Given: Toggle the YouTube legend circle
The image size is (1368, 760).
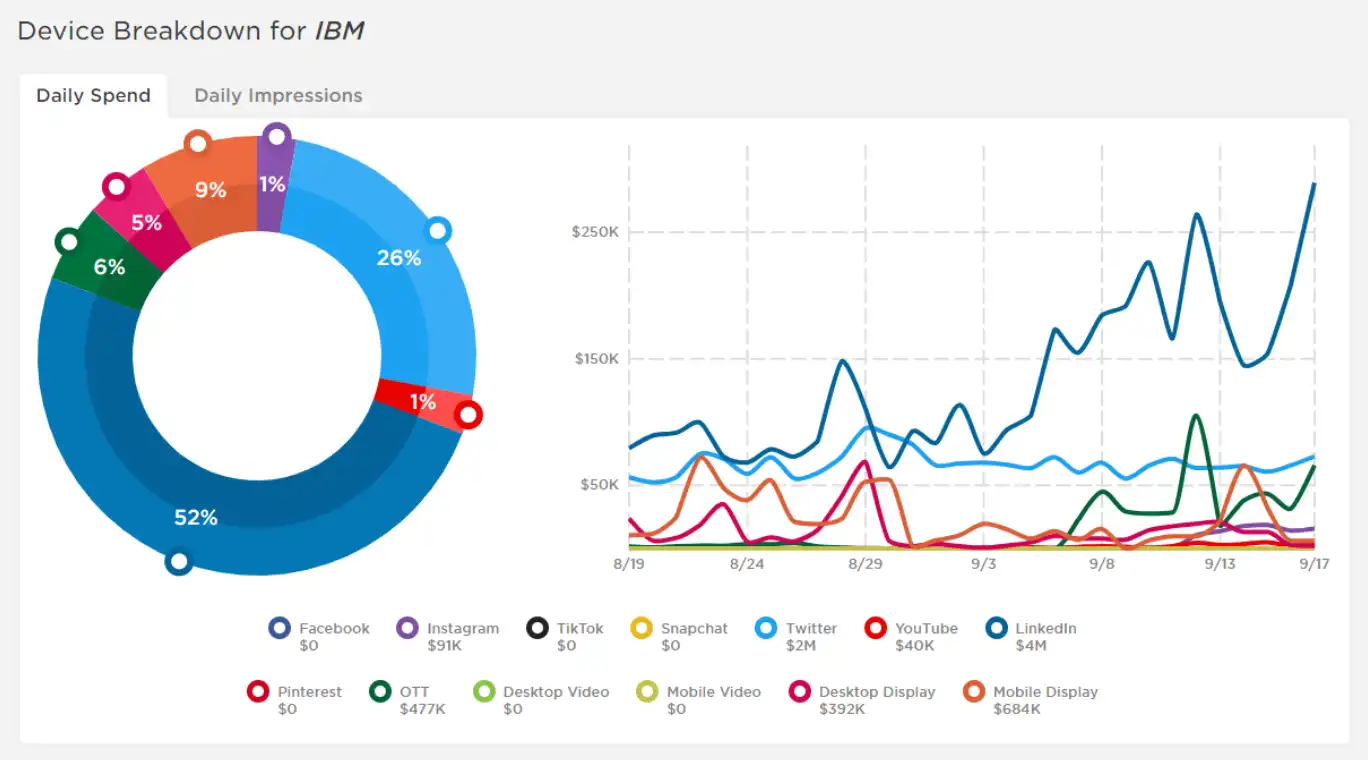Looking at the screenshot, I should click(x=876, y=629).
